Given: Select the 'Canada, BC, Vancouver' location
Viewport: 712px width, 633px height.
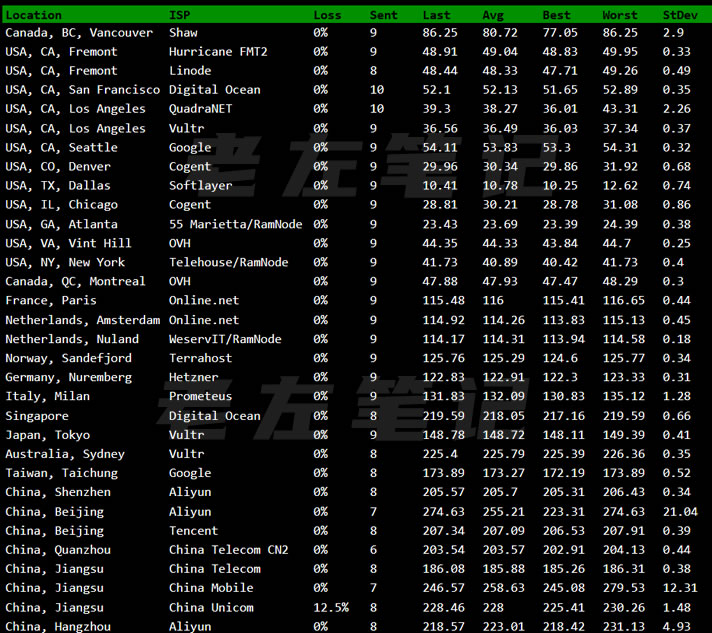Looking at the screenshot, I should (79, 33).
